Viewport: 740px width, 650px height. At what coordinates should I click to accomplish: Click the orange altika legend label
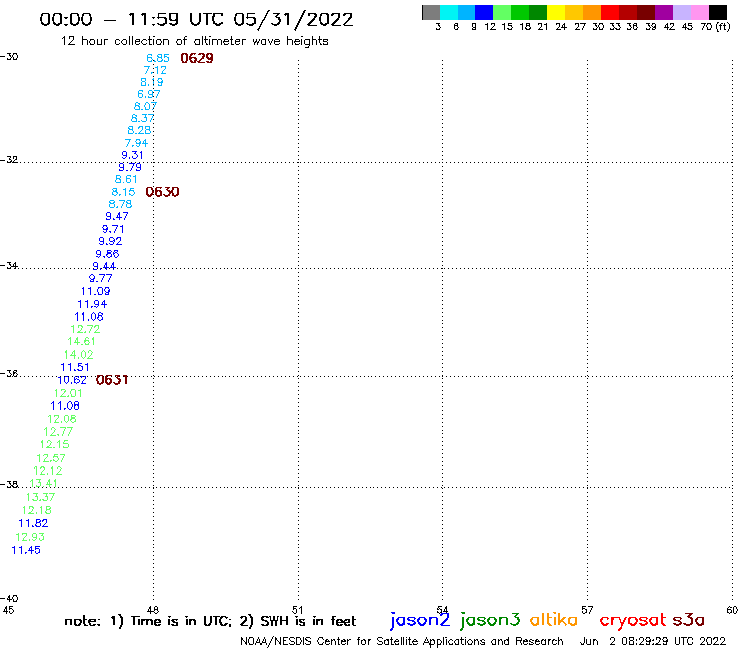[554, 619]
